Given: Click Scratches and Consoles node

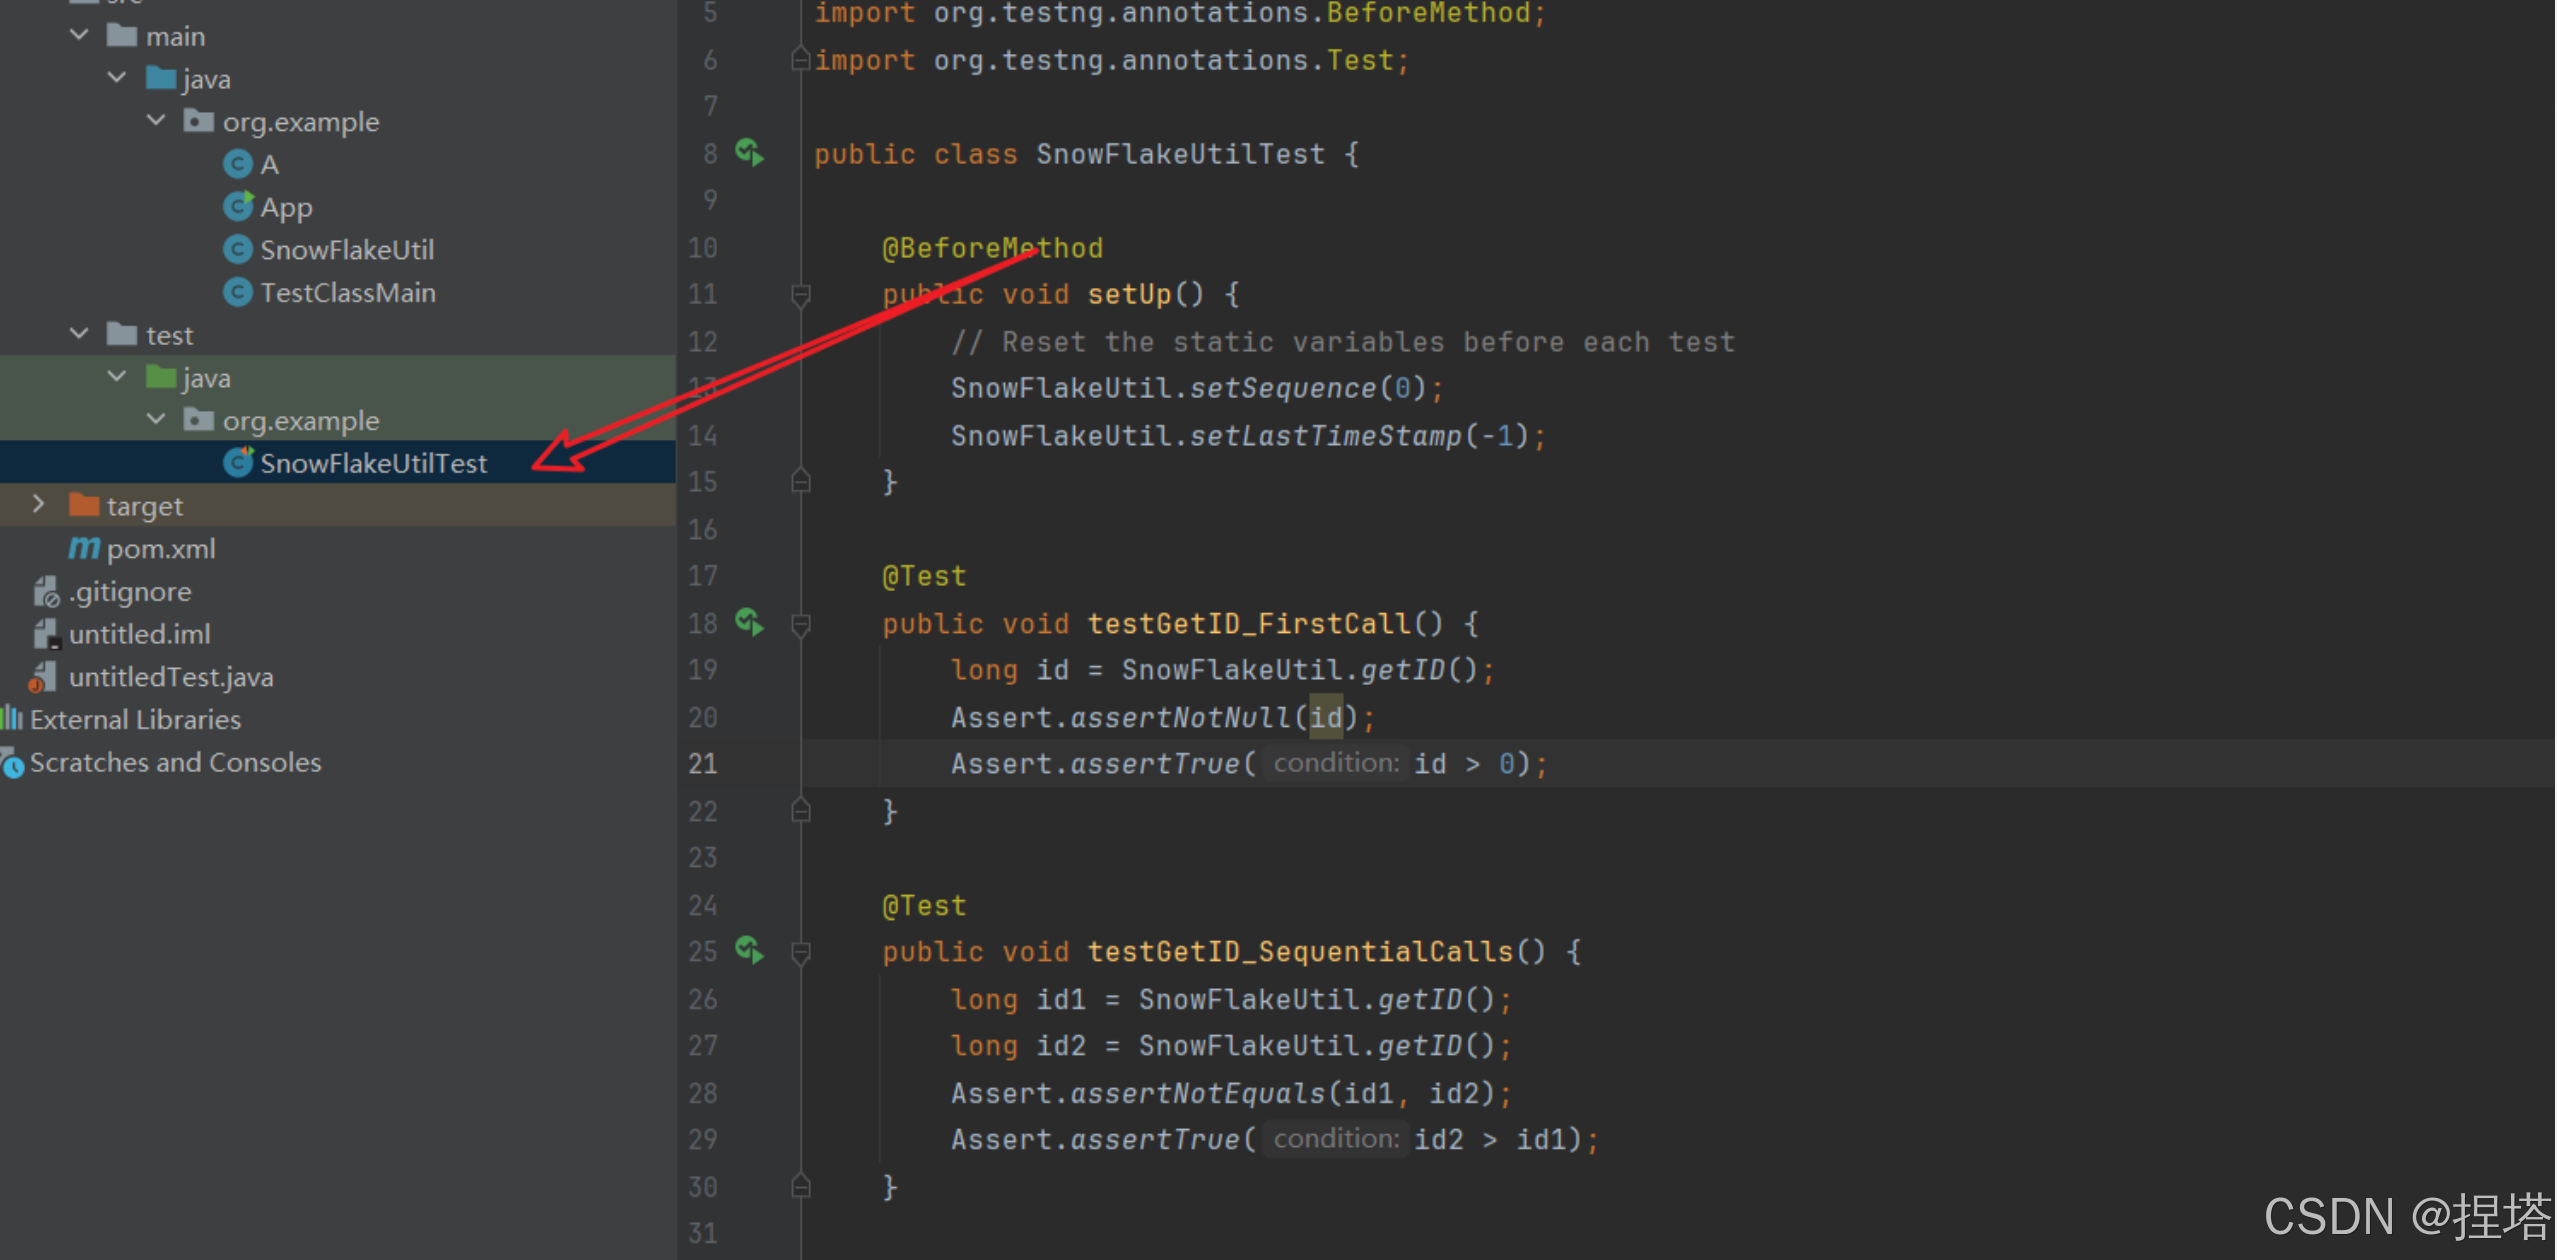Looking at the screenshot, I should 175,762.
